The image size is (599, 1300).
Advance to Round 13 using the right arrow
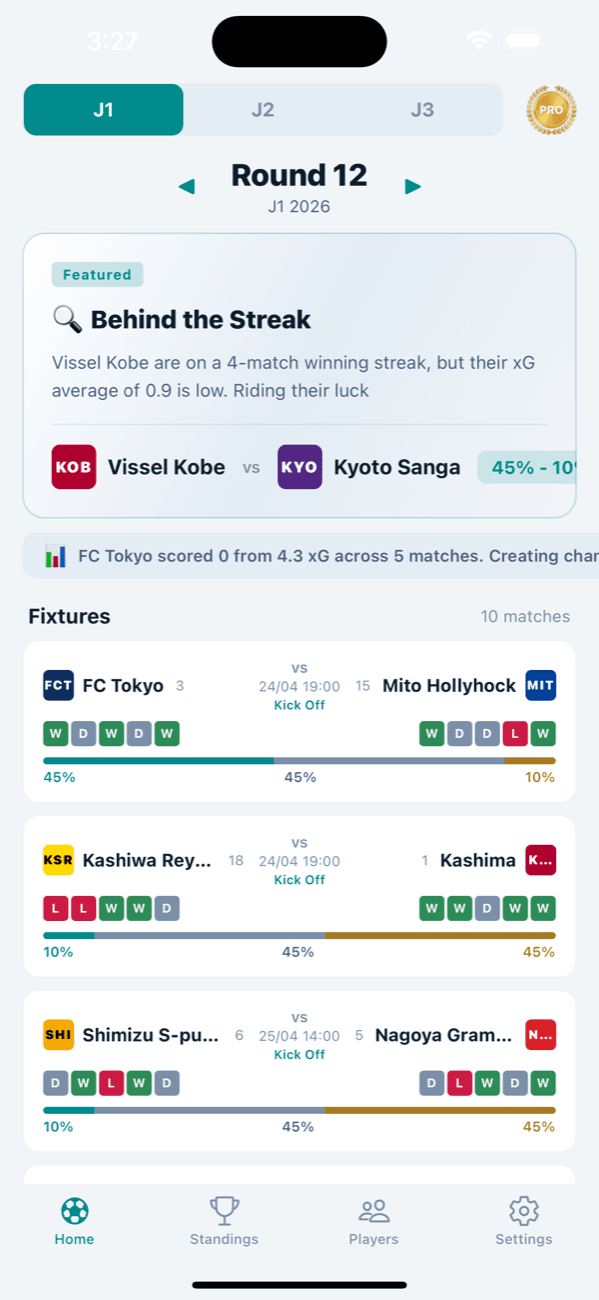tap(413, 186)
